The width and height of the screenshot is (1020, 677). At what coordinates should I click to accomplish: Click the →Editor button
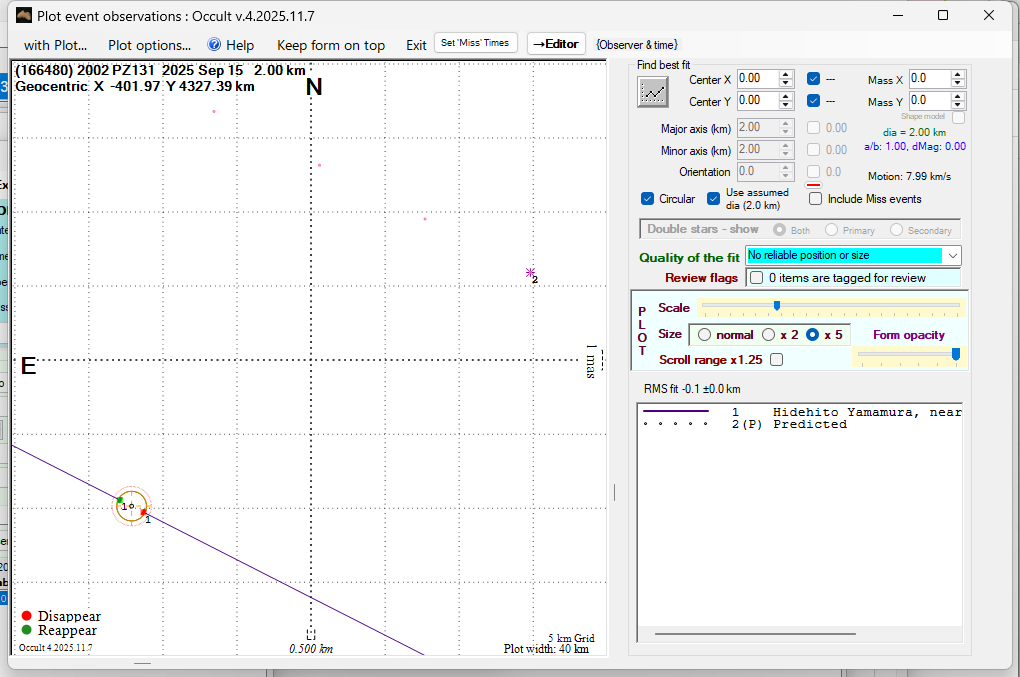coord(556,44)
